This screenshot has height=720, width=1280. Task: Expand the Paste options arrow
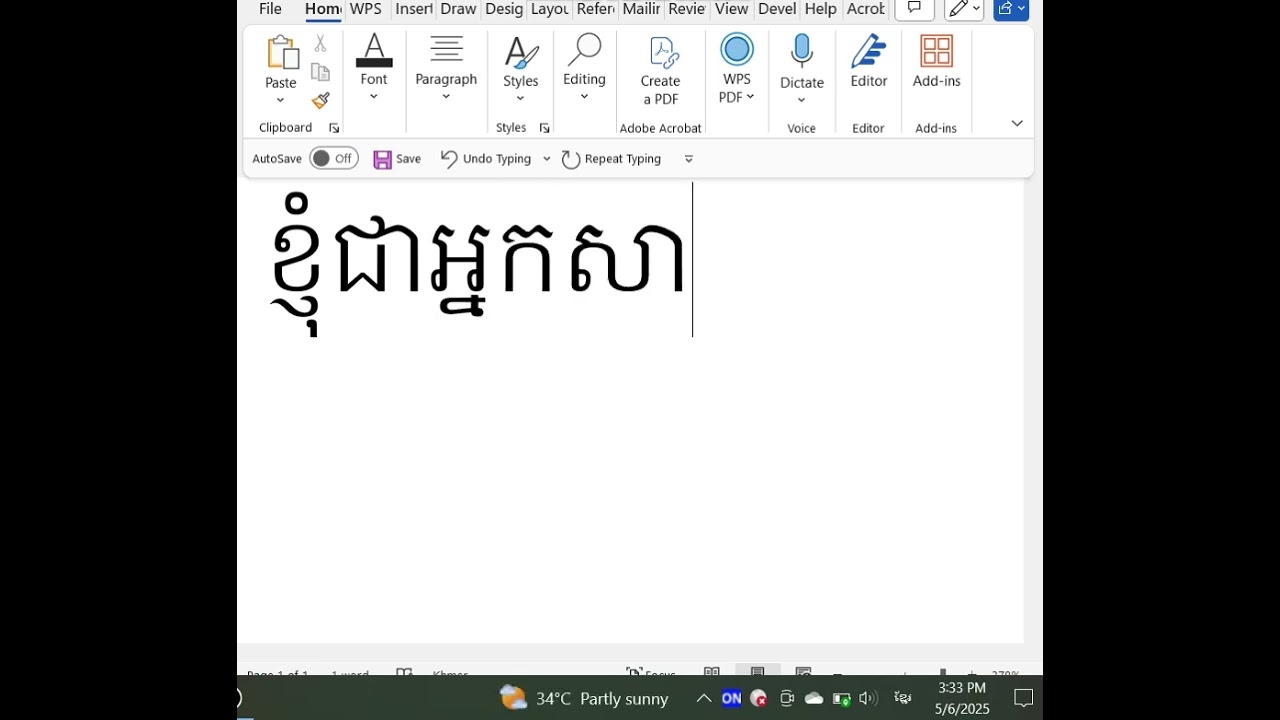pos(280,100)
